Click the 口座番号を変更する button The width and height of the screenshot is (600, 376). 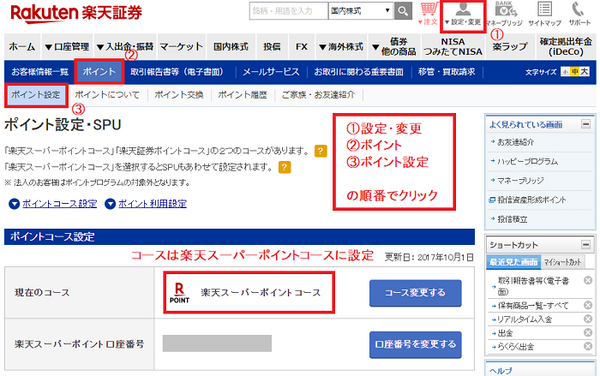(x=415, y=345)
